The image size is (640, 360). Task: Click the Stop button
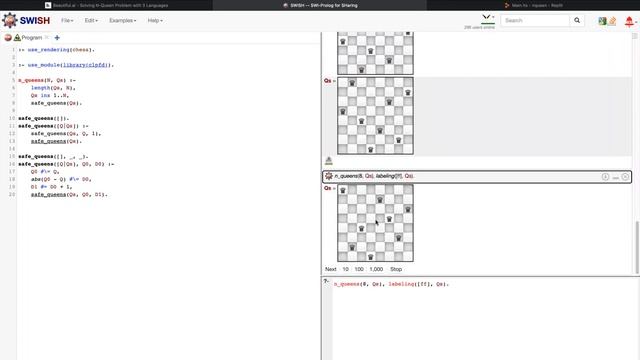396,269
